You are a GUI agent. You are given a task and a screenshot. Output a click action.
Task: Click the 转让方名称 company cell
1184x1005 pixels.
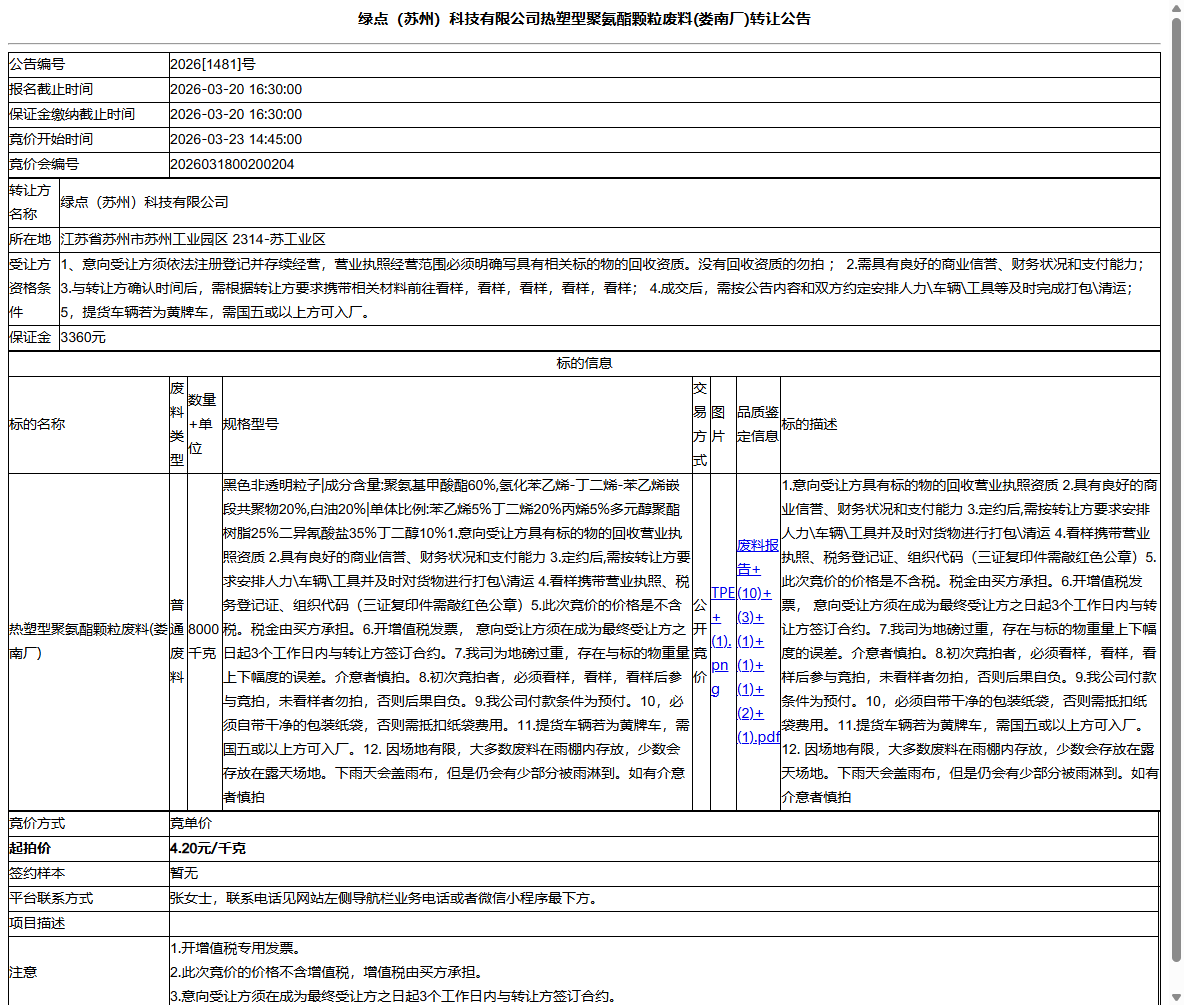145,202
